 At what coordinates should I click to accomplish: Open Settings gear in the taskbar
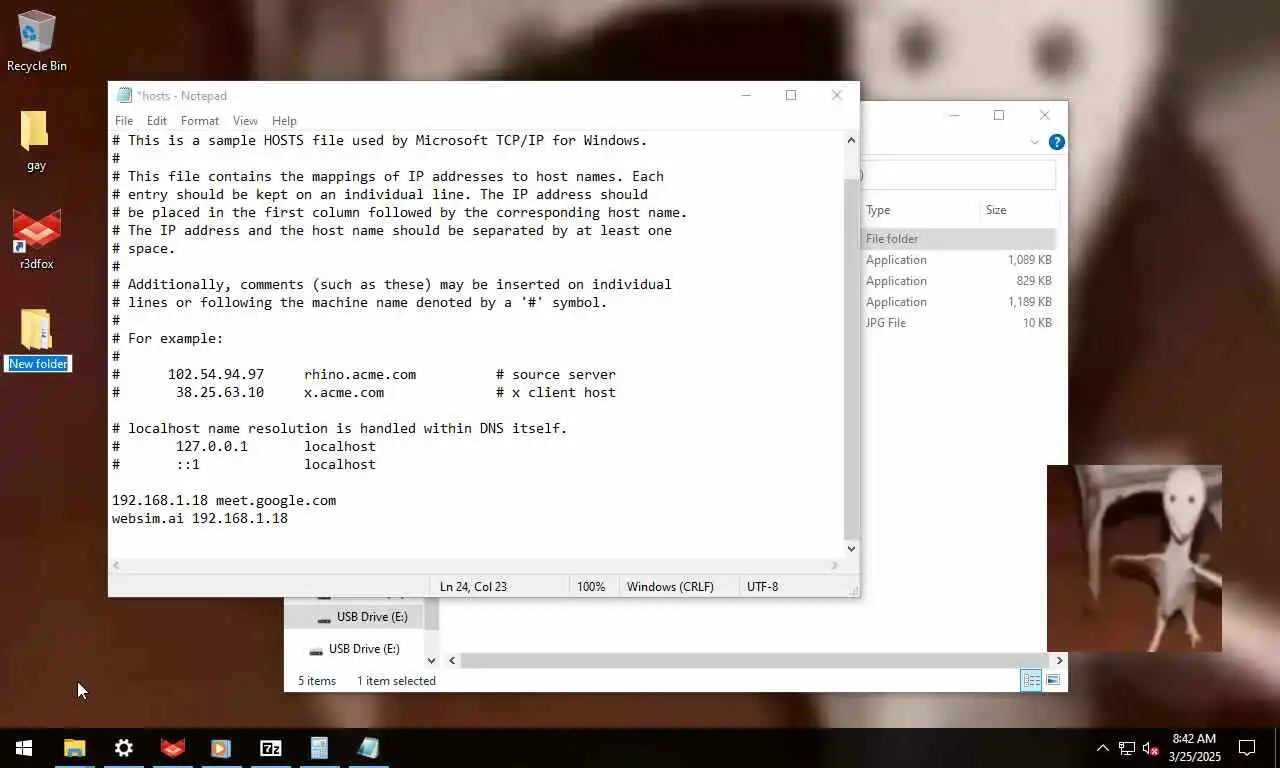[x=124, y=748]
